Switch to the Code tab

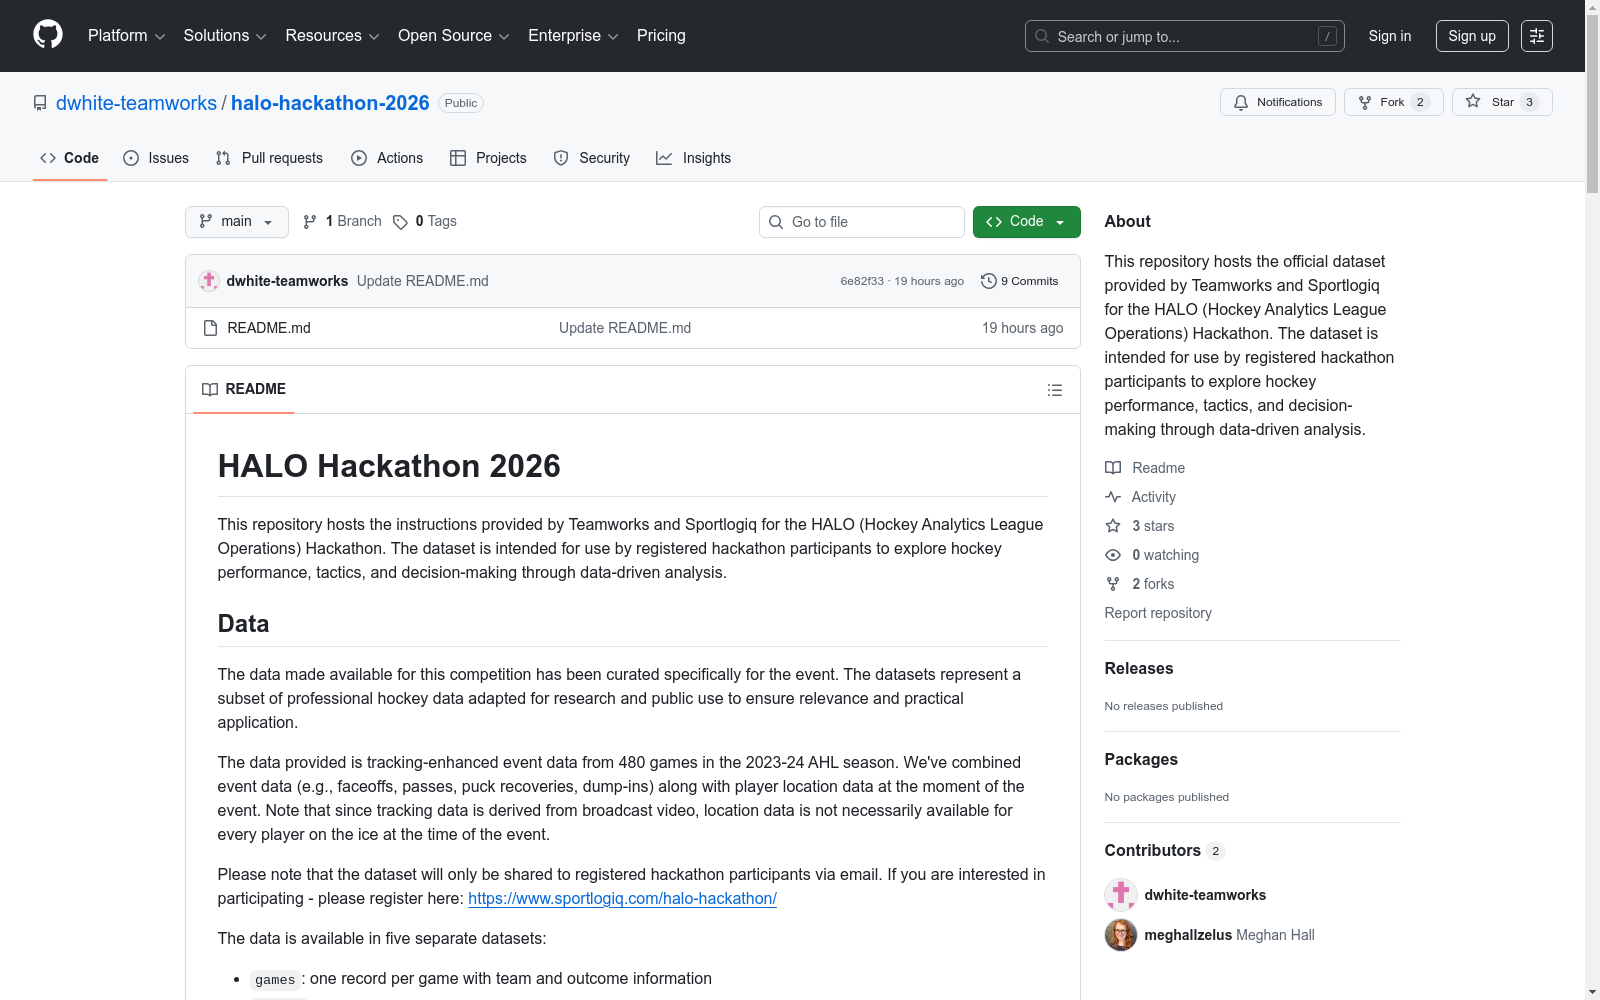(x=70, y=158)
